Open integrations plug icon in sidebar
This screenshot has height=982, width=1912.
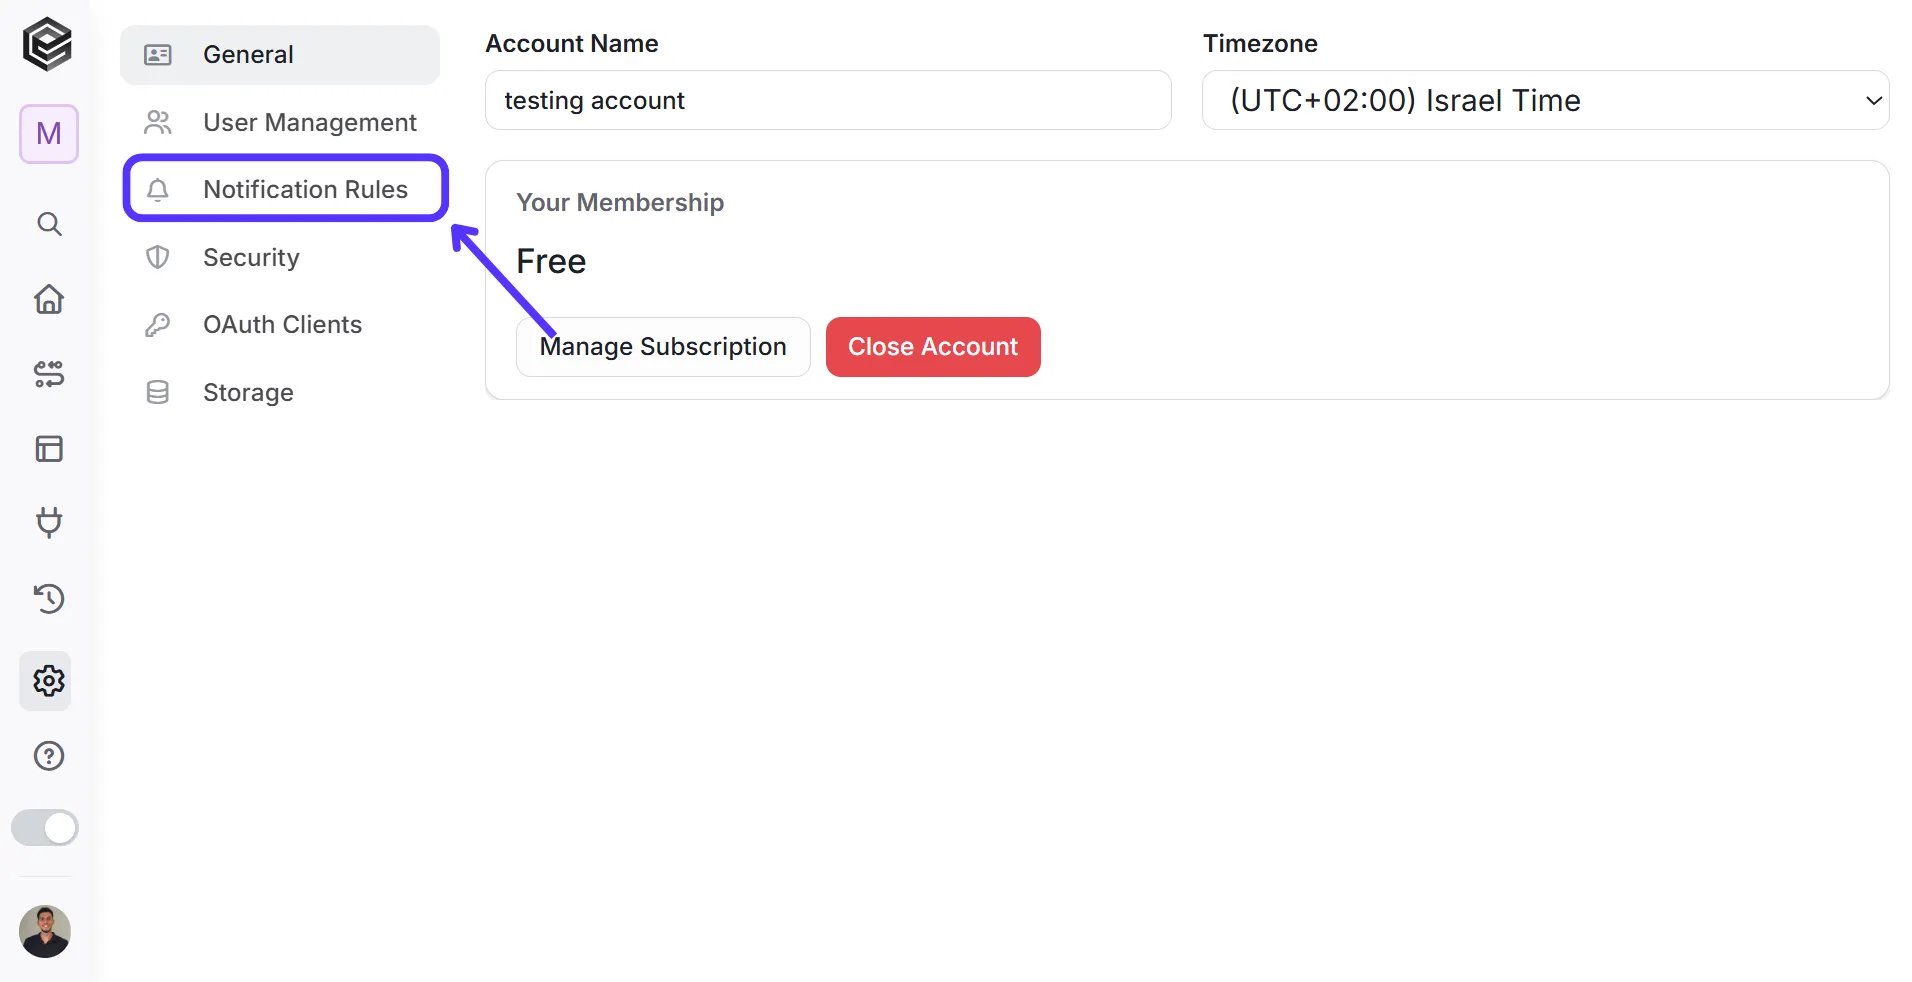pyautogui.click(x=49, y=523)
